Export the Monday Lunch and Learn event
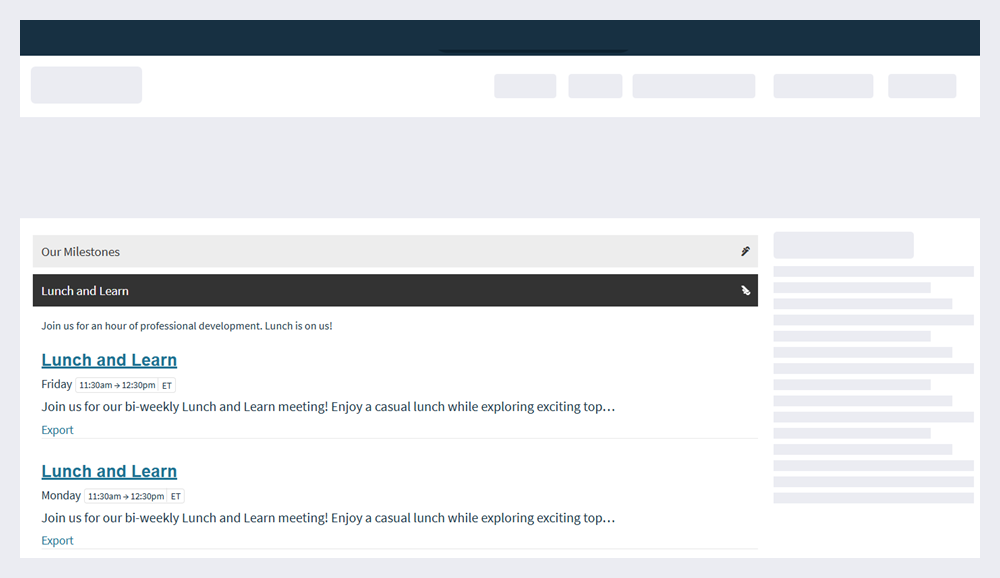The height and width of the screenshot is (578, 1000). [57, 540]
